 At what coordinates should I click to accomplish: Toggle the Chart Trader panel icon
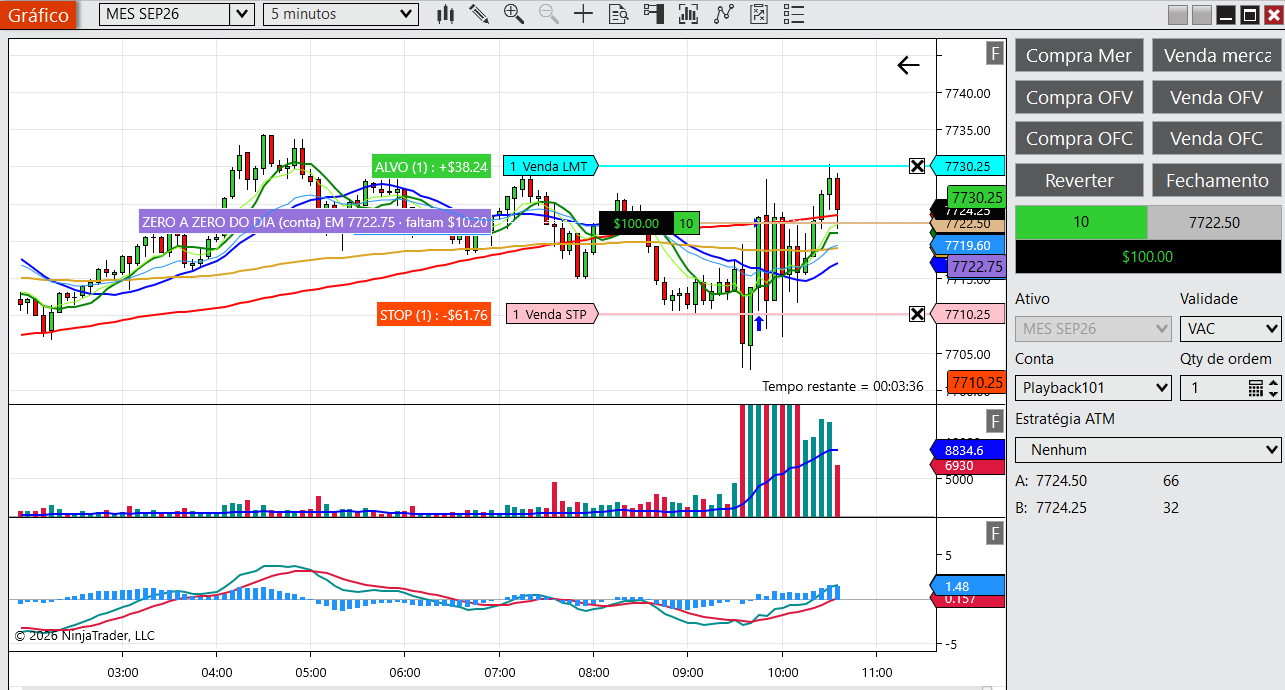coord(653,14)
